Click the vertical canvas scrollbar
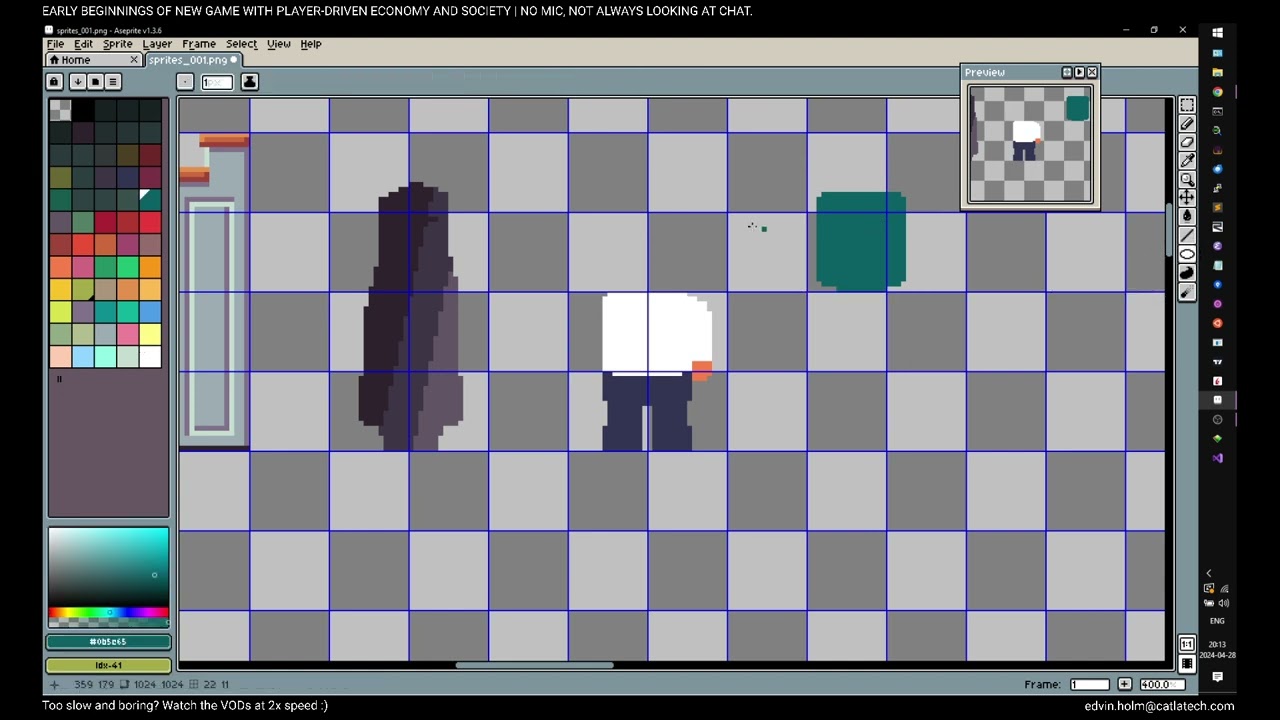This screenshot has height=720, width=1280. point(1169,231)
